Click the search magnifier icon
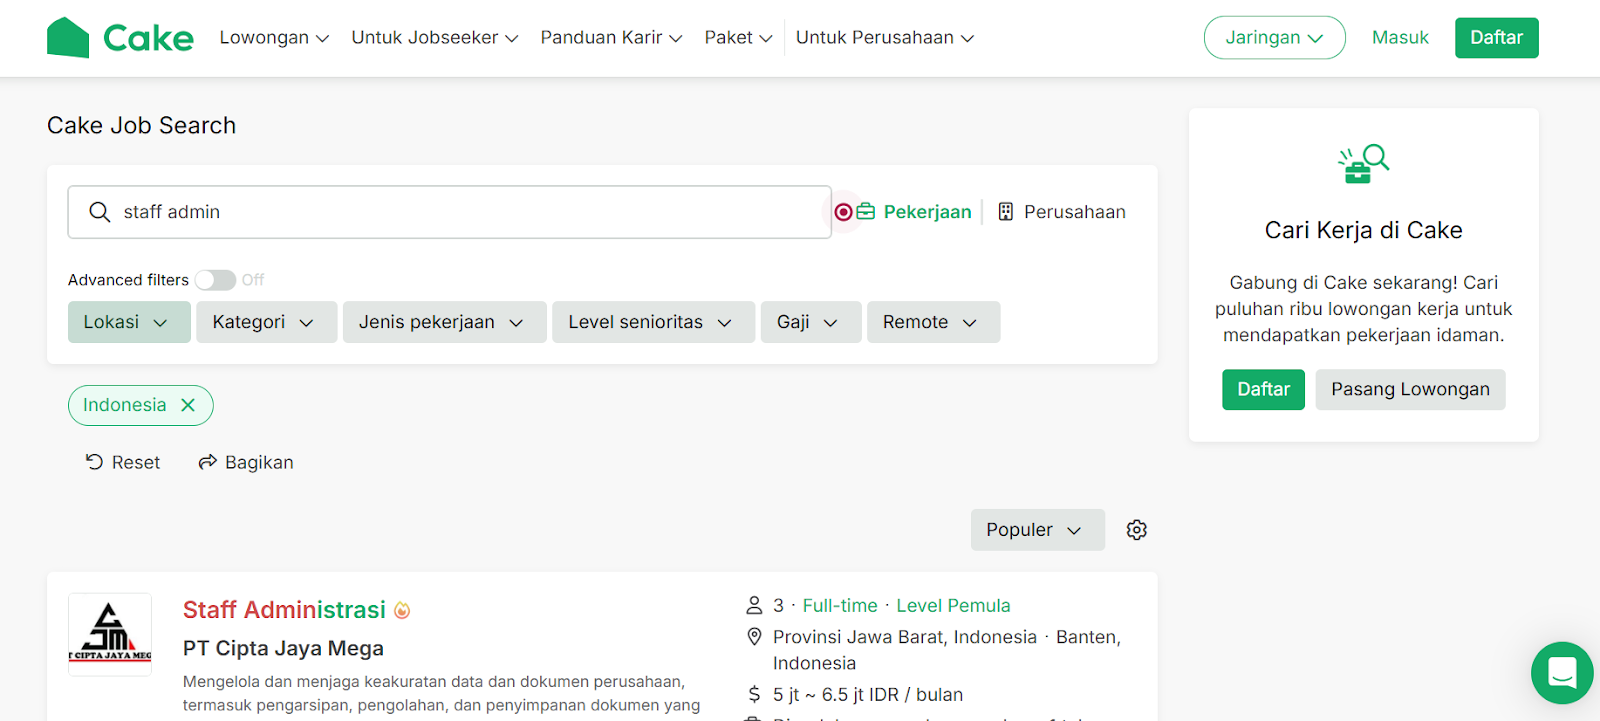Viewport: 1600px width, 721px height. click(100, 212)
